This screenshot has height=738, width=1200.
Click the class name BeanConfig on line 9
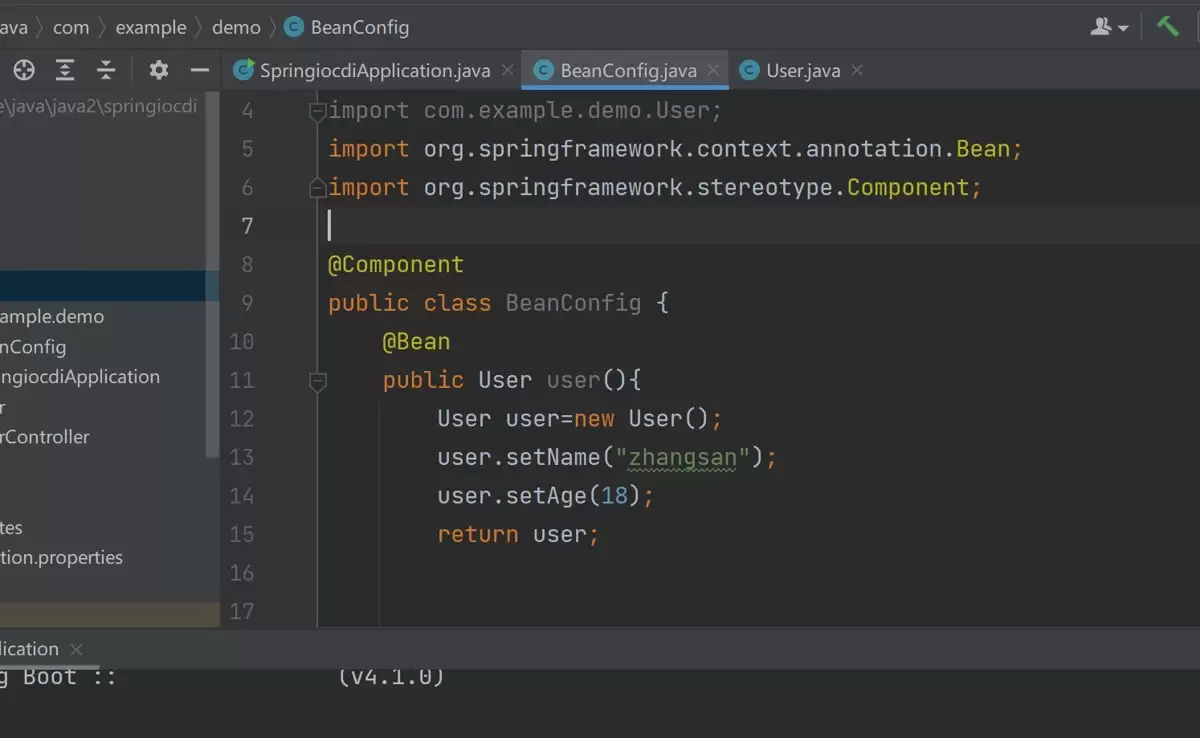tap(573, 303)
